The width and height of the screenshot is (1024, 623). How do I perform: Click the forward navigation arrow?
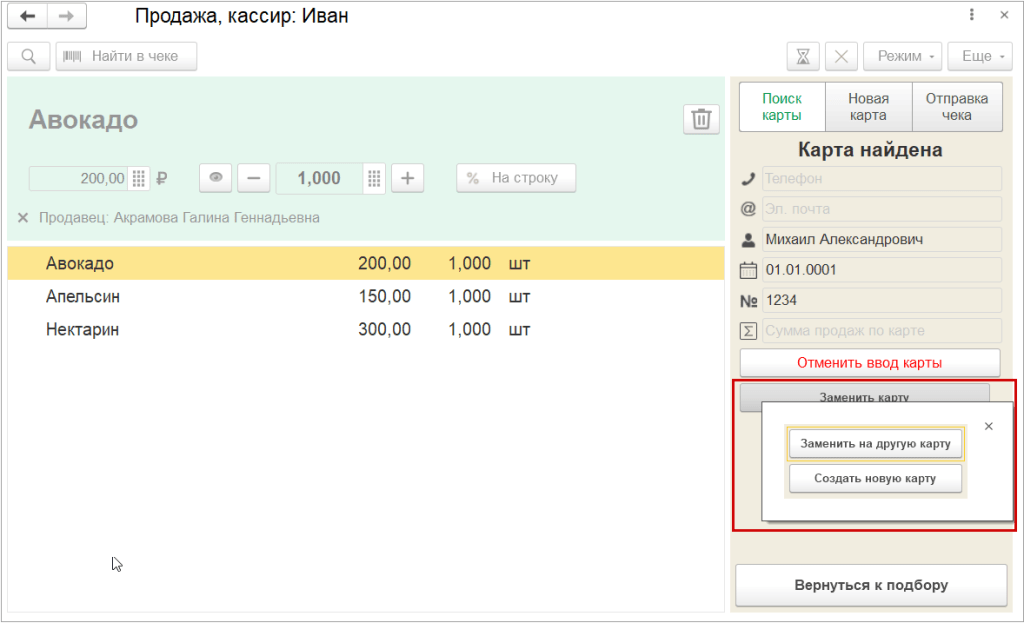coord(66,16)
